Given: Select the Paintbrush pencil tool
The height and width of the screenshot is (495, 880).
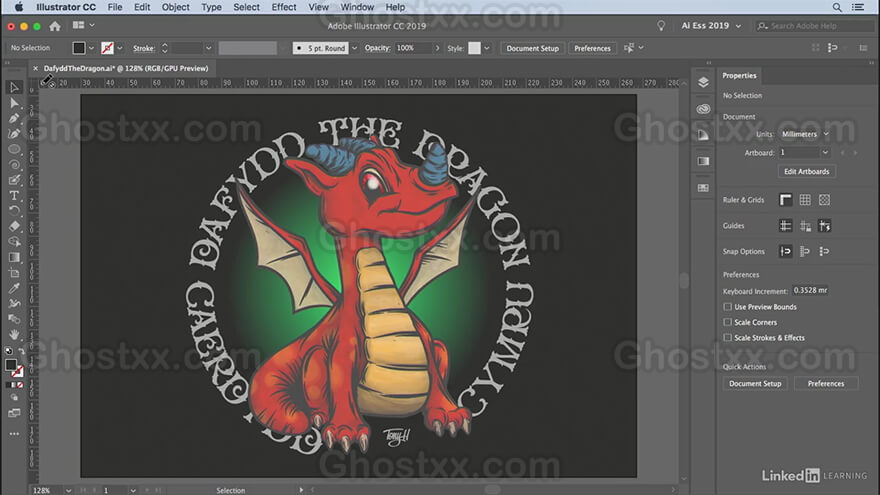Looking at the screenshot, I should pos(14,180).
